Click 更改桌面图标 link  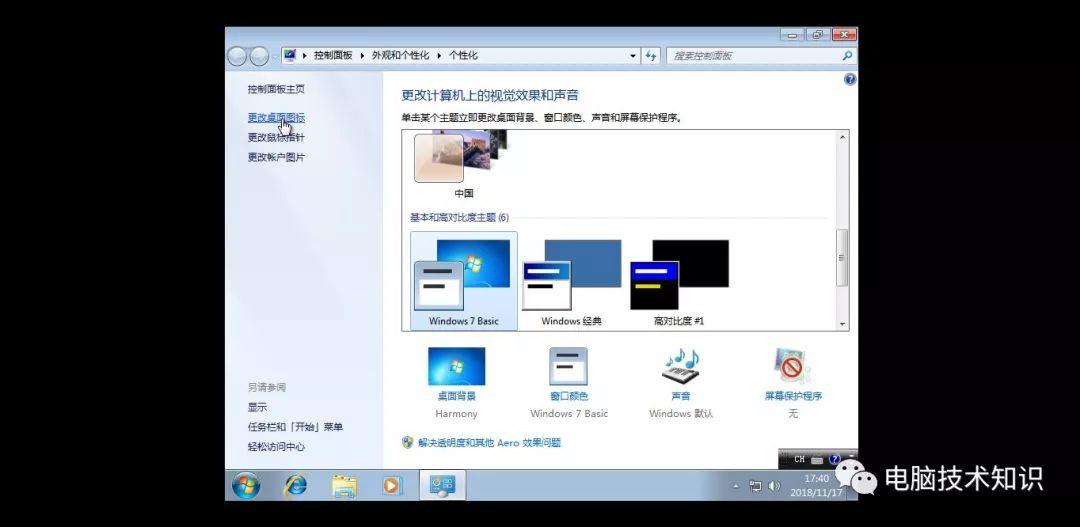[276, 118]
